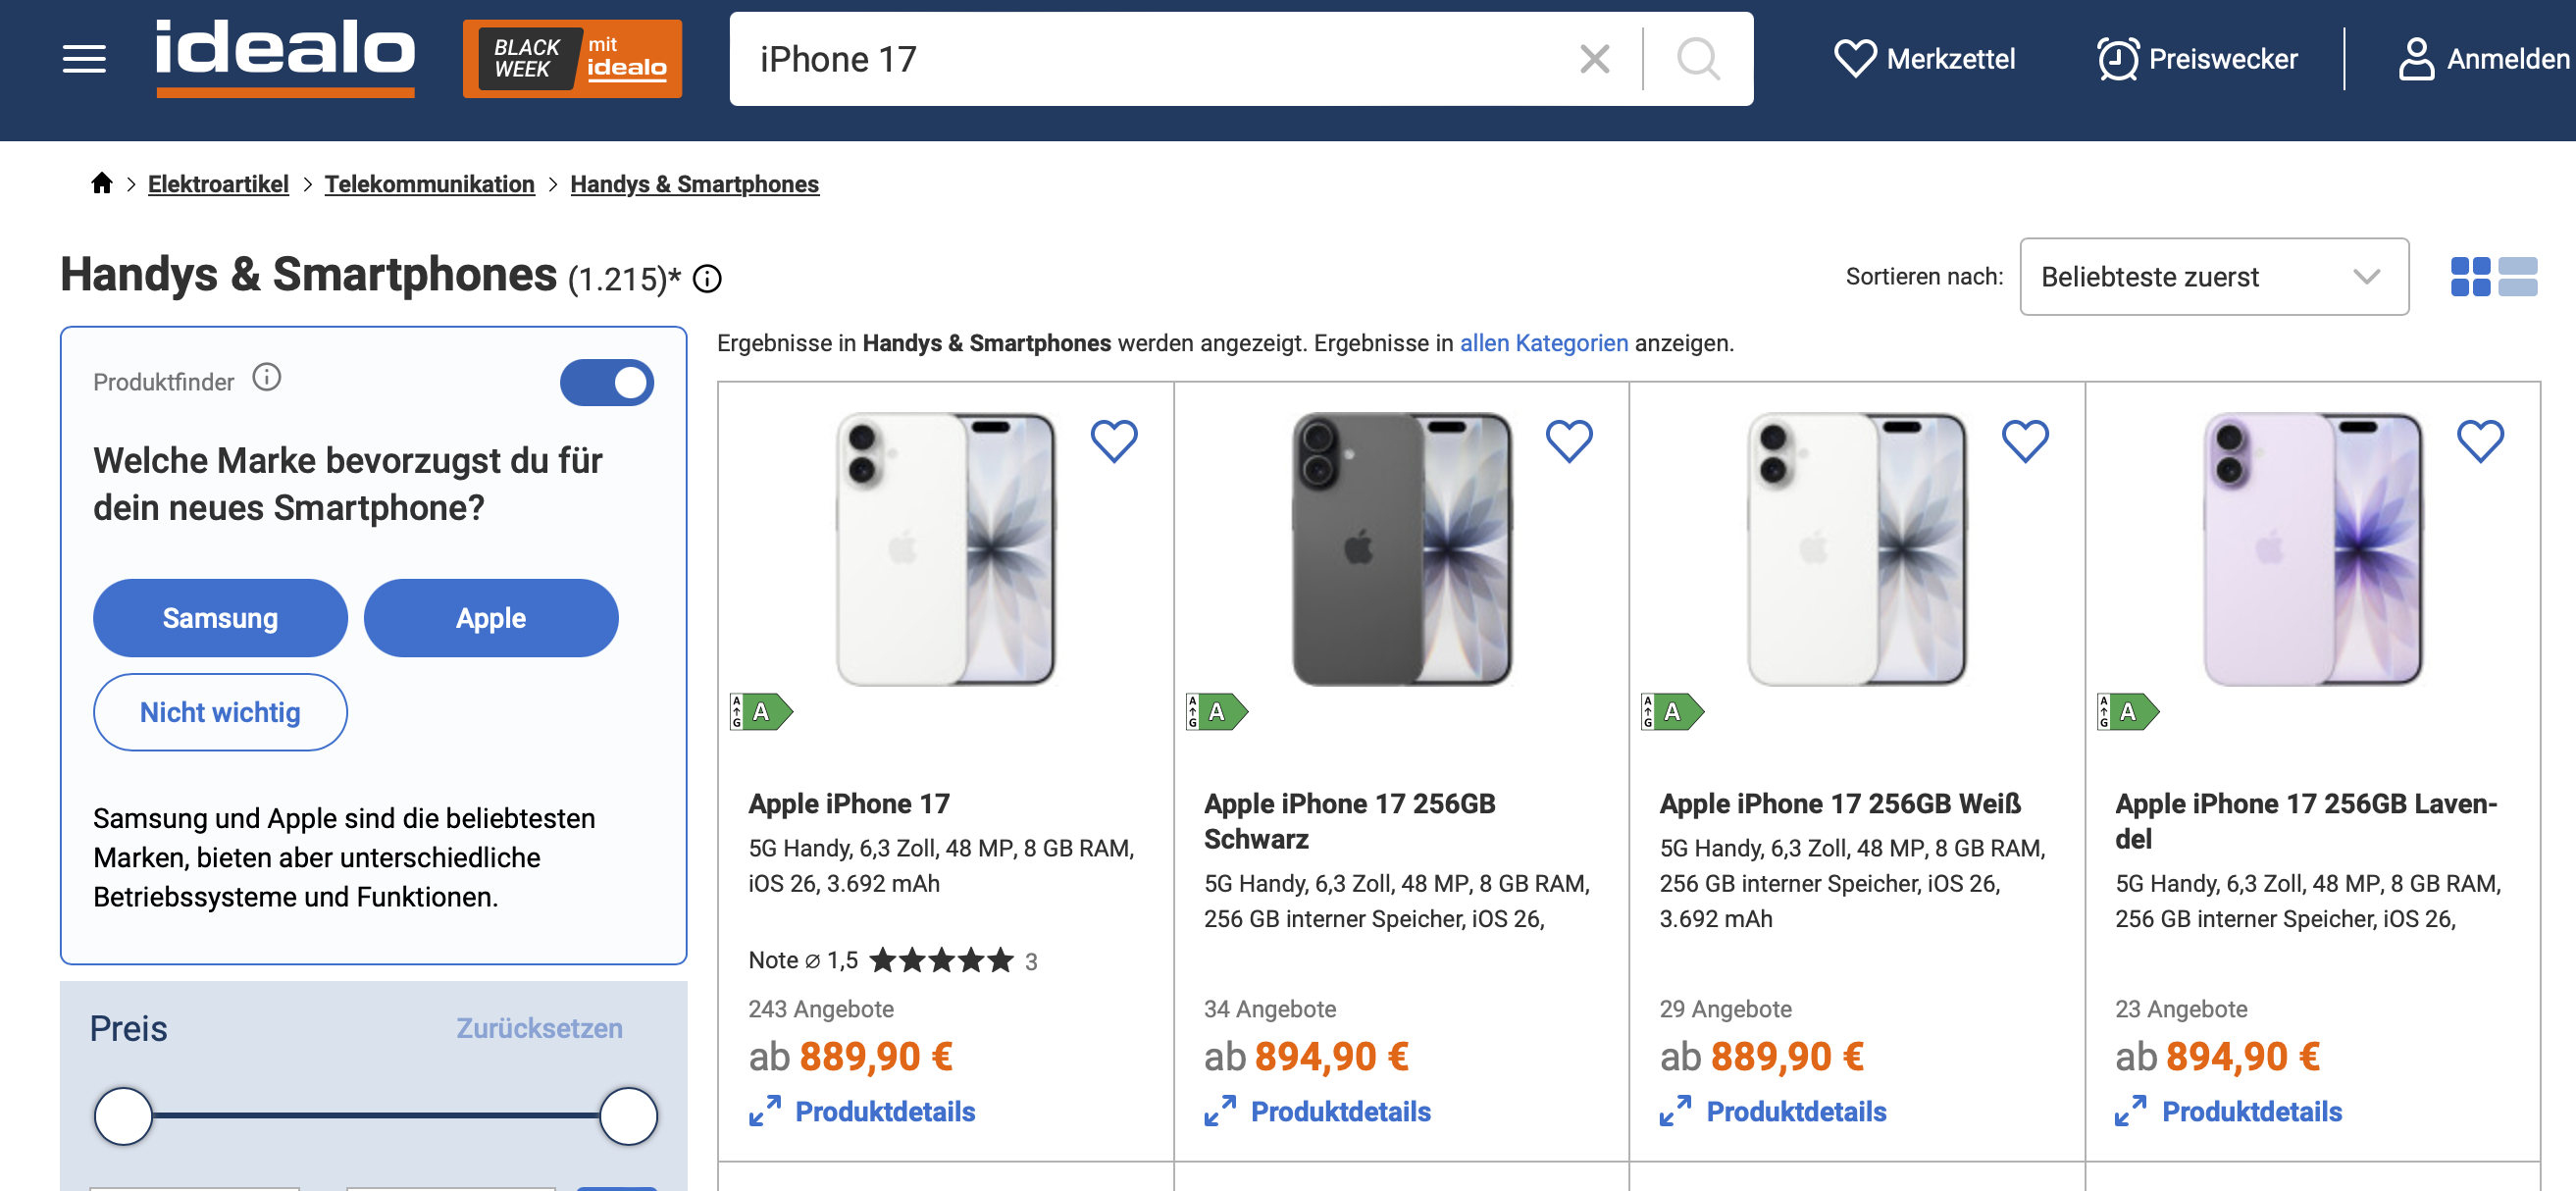
Task: Switch to list view layout icon
Action: tap(2517, 277)
